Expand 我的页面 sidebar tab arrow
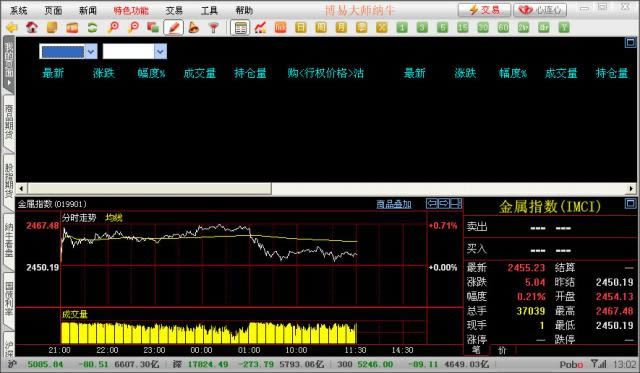The image size is (640, 373). tap(9, 82)
